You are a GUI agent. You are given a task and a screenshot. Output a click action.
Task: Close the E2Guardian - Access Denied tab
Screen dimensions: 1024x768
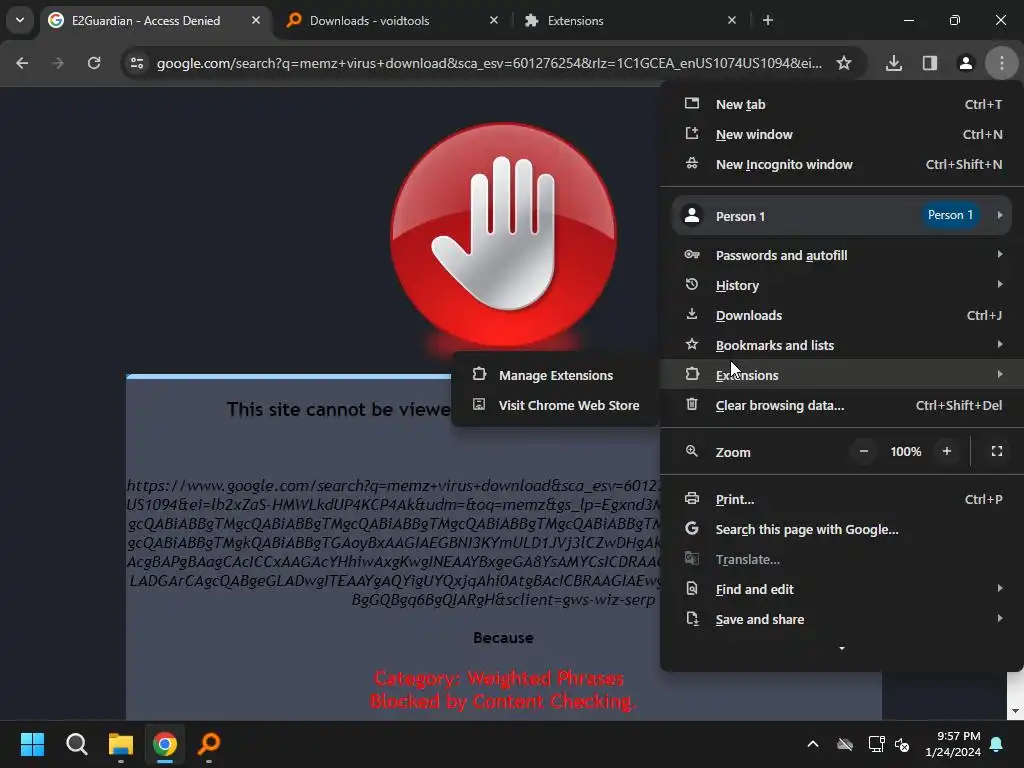coord(256,20)
